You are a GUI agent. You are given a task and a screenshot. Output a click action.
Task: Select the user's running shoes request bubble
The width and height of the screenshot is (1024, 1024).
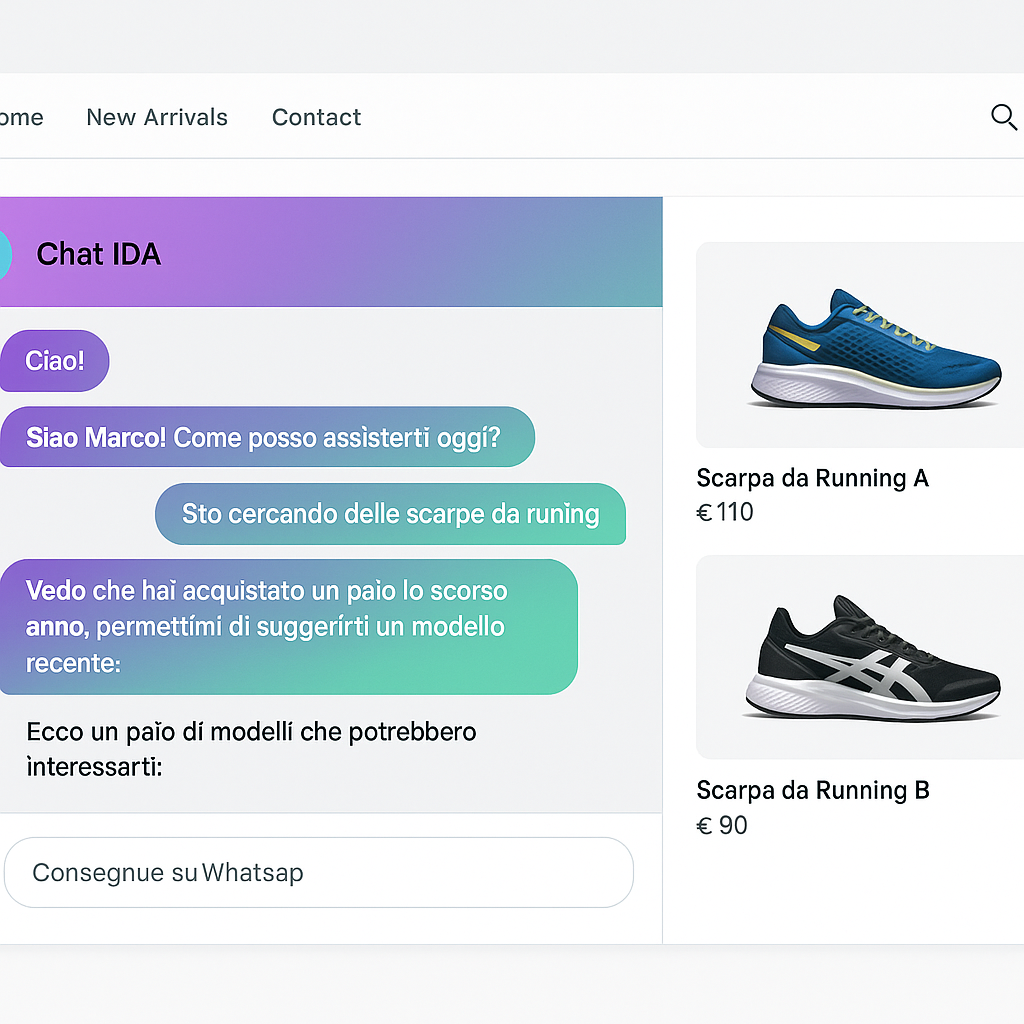click(x=390, y=514)
